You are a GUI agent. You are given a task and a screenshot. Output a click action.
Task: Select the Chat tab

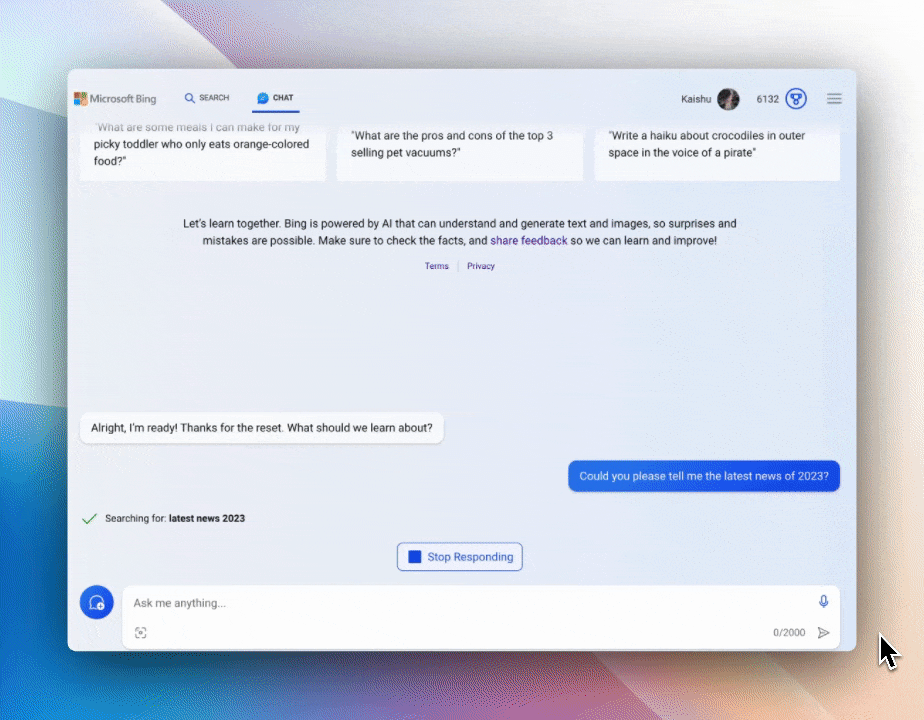pyautogui.click(x=276, y=98)
